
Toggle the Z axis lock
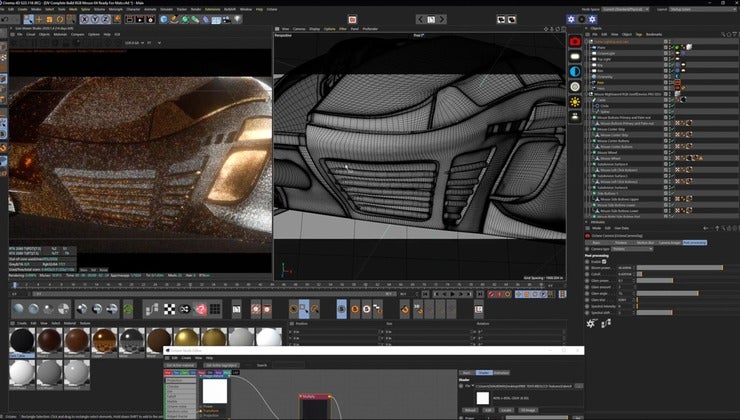[x=105, y=19]
